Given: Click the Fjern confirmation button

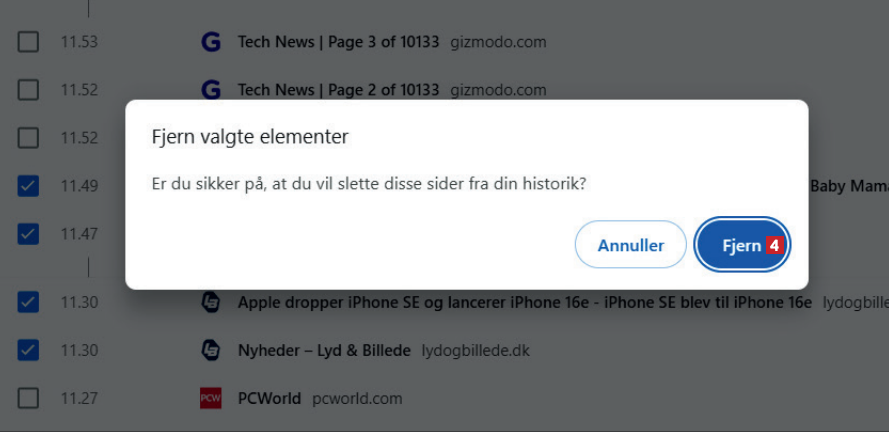Looking at the screenshot, I should pyautogui.click(x=742, y=245).
